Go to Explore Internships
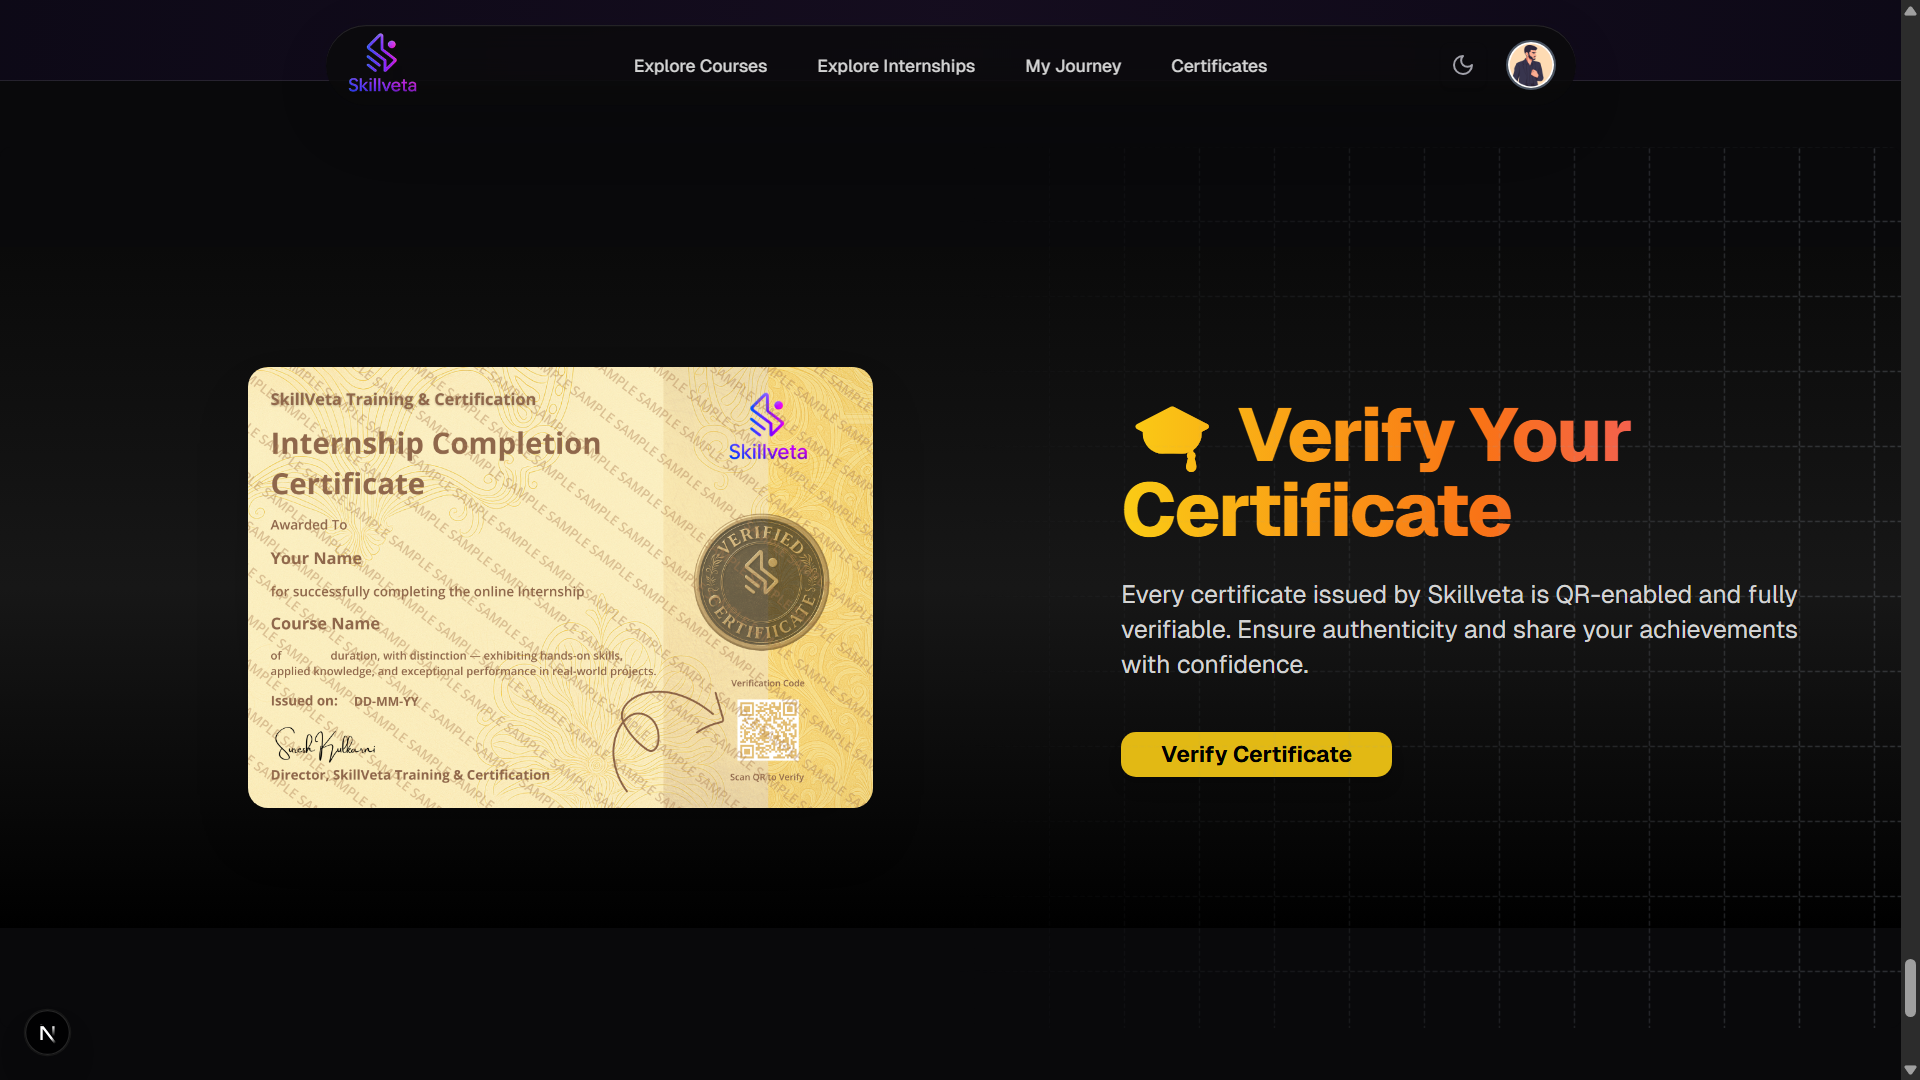 pos(896,66)
